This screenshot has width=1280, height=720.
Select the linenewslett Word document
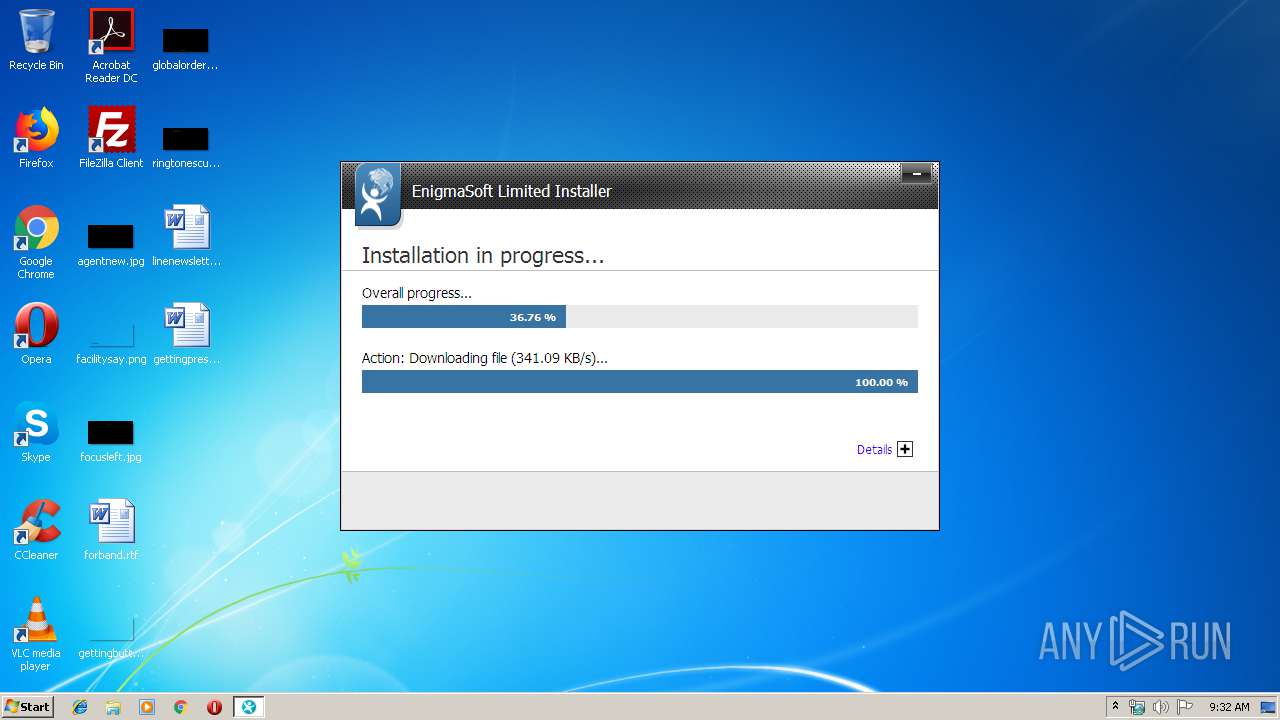click(186, 236)
